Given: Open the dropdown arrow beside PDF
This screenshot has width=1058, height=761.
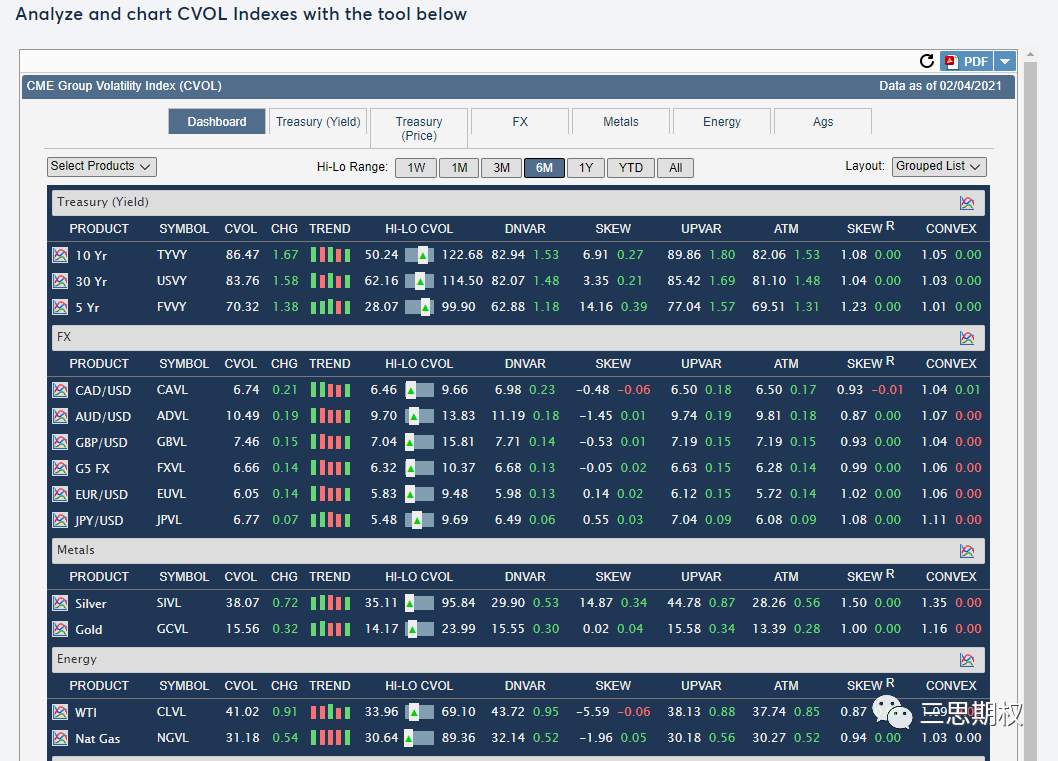Looking at the screenshot, I should point(1005,61).
